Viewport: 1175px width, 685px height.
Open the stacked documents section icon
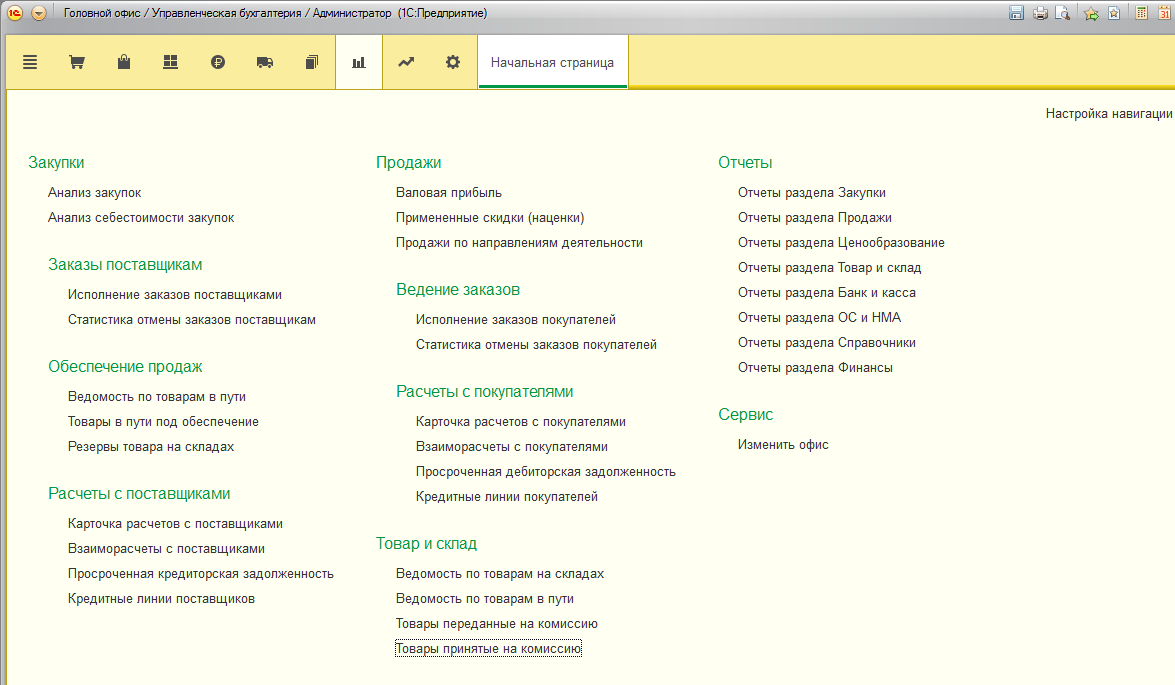pyautogui.click(x=312, y=62)
